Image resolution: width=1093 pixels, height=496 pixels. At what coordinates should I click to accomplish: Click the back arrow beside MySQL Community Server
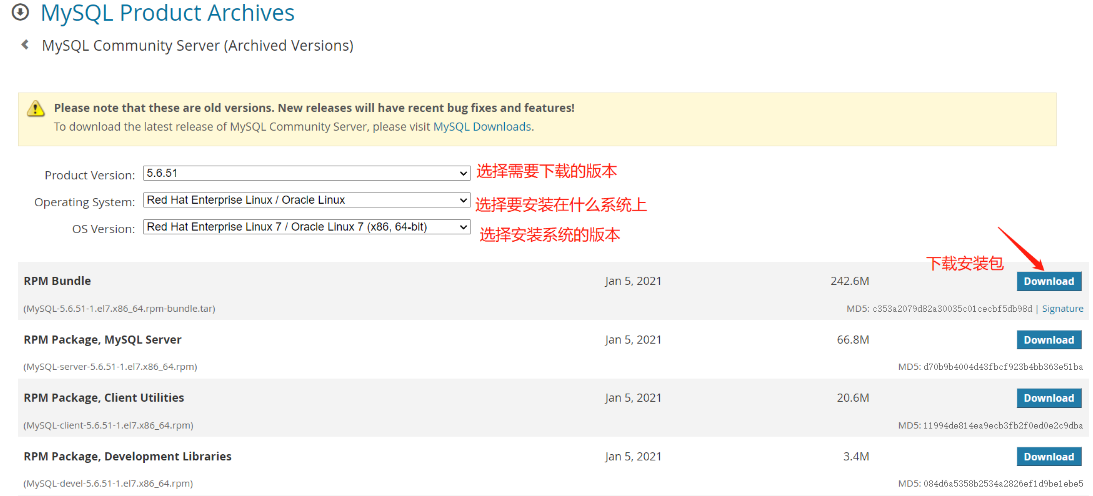click(x=25, y=45)
